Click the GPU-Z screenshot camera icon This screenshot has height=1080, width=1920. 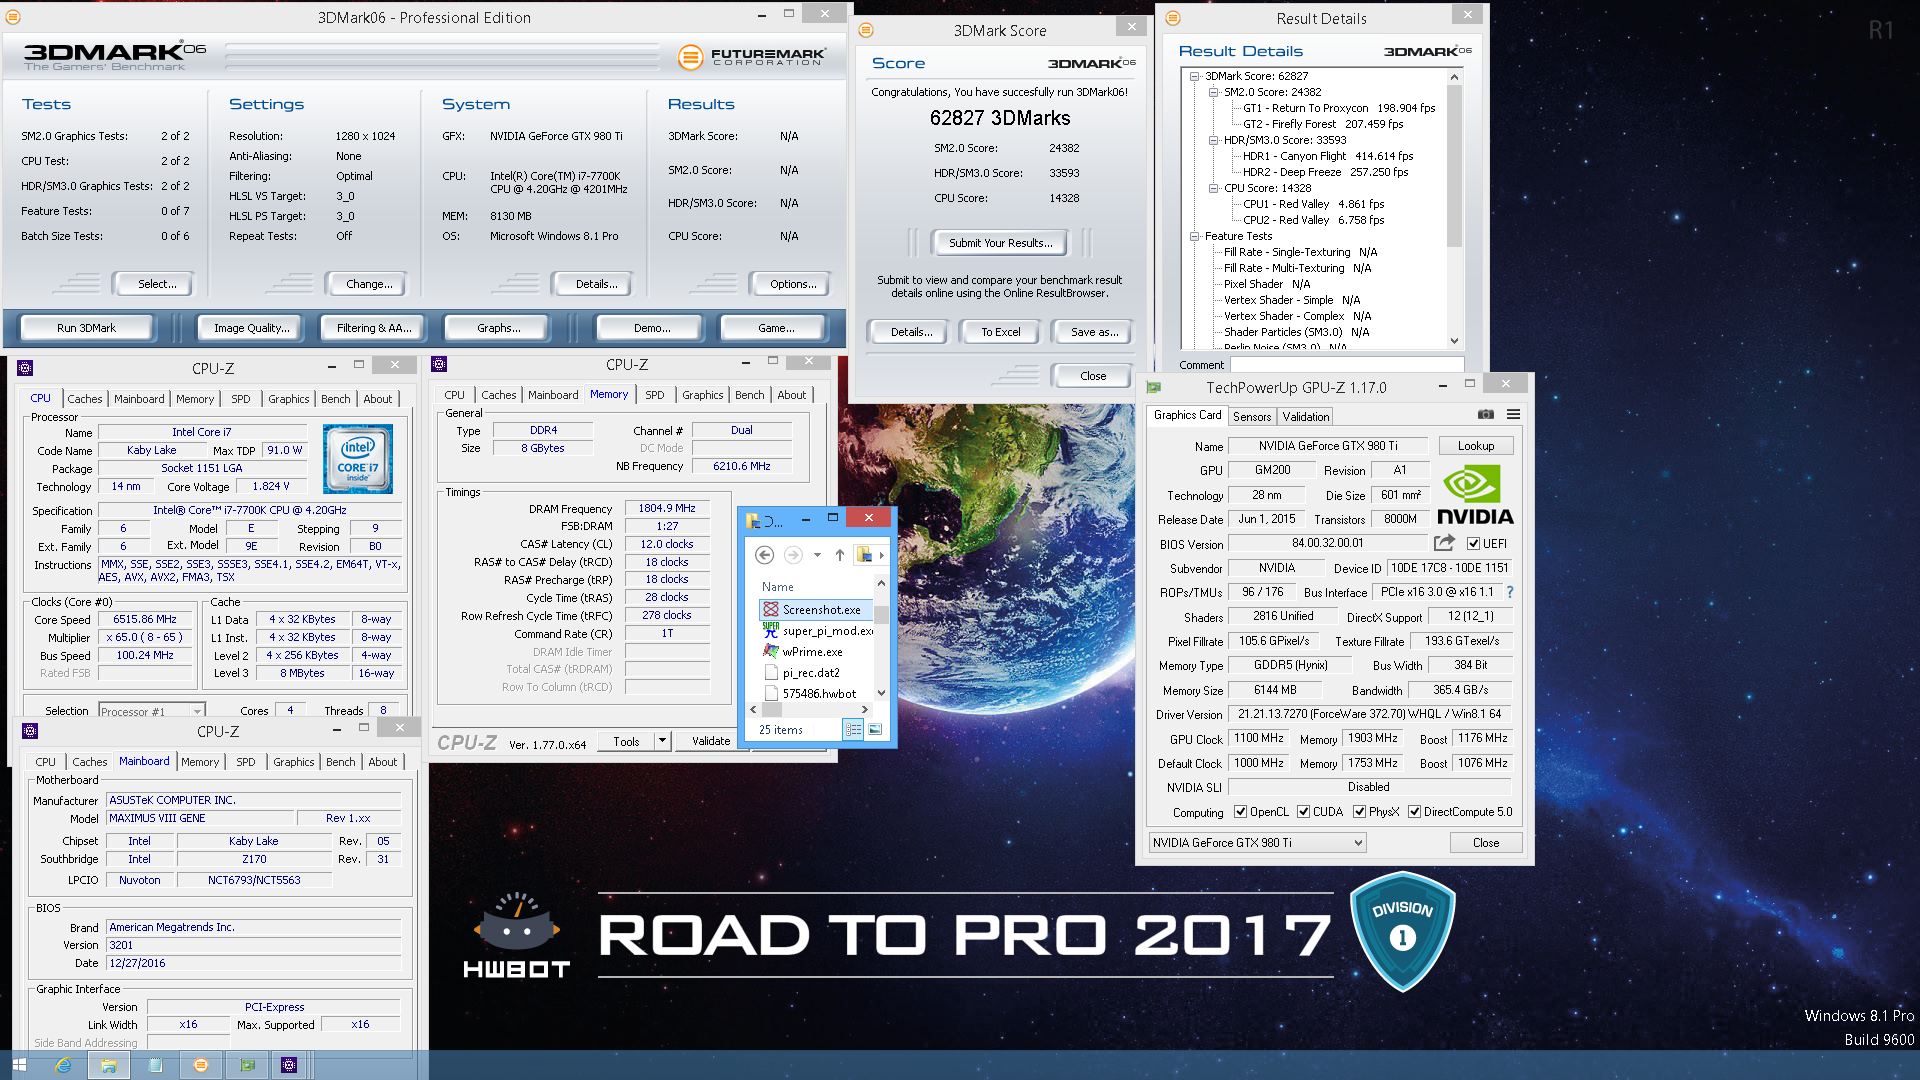coord(1486,415)
